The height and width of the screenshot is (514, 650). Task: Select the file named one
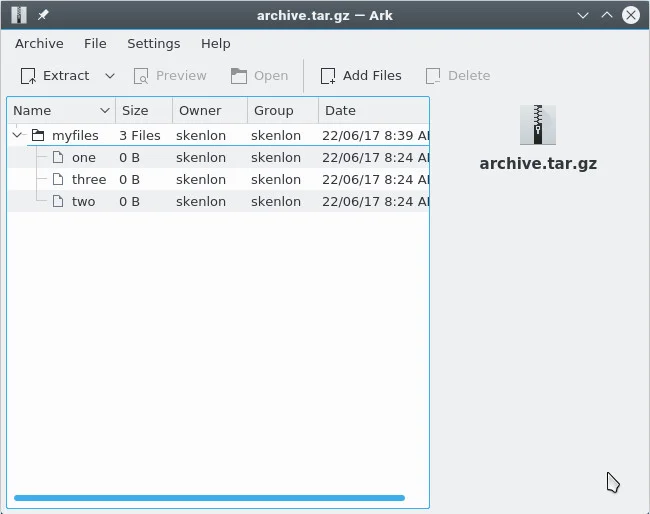point(84,158)
